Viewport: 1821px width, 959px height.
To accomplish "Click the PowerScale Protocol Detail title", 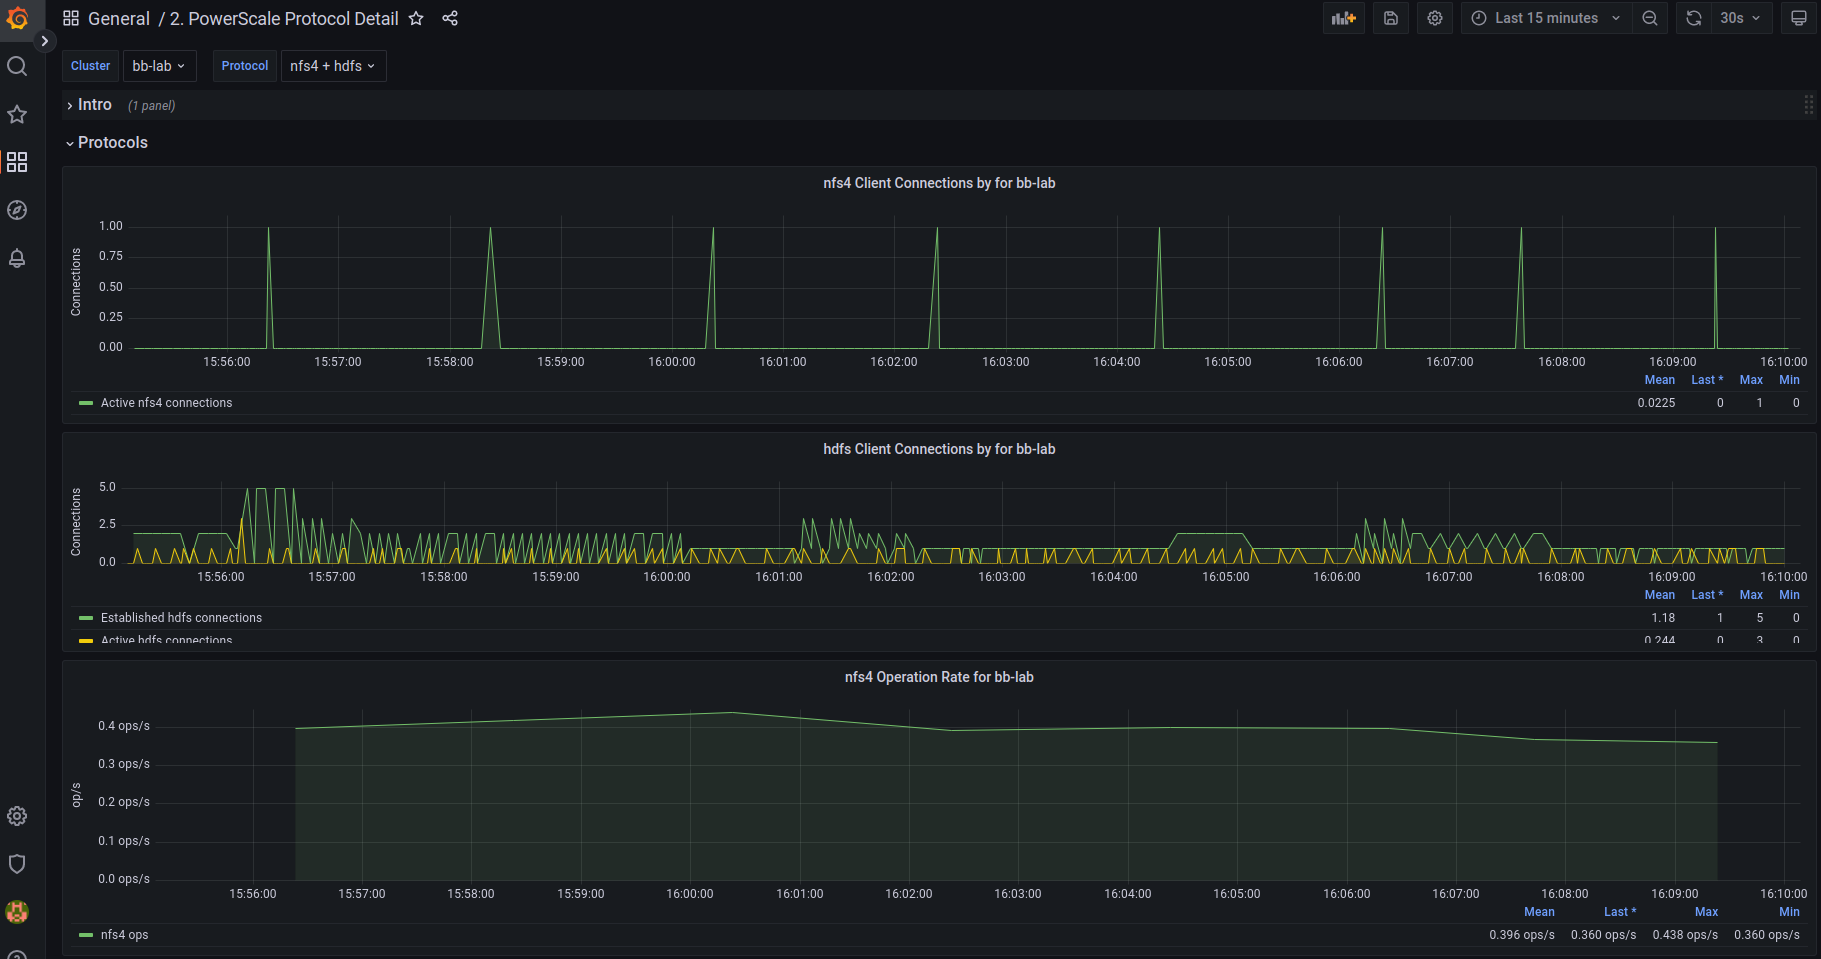I will click(284, 18).
